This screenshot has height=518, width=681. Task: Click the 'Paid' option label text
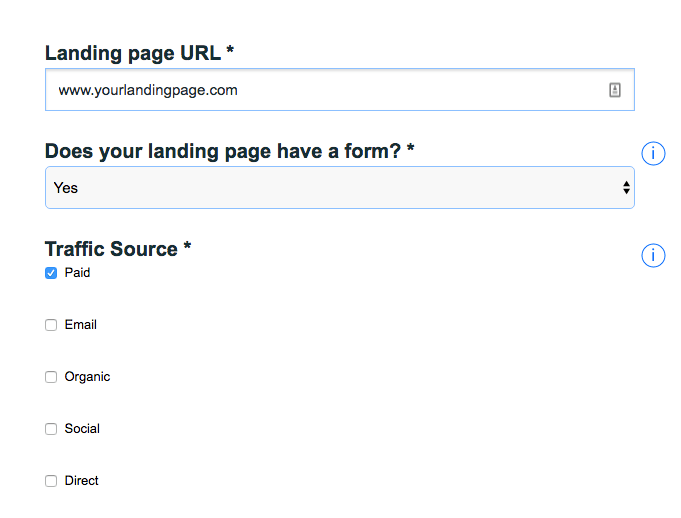[77, 273]
